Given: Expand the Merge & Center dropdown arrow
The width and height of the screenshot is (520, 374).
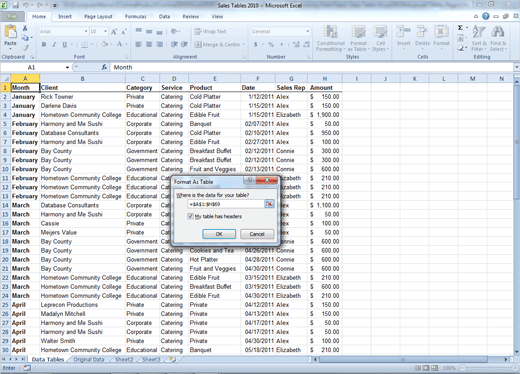Looking at the screenshot, I should coord(243,44).
